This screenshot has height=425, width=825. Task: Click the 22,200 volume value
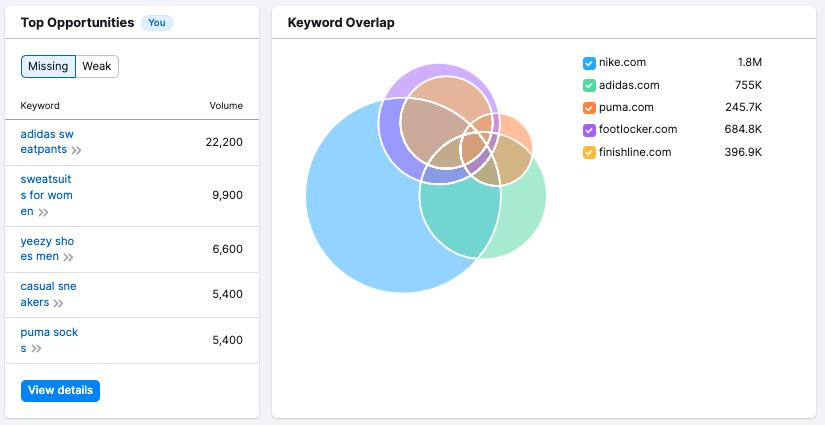point(224,142)
